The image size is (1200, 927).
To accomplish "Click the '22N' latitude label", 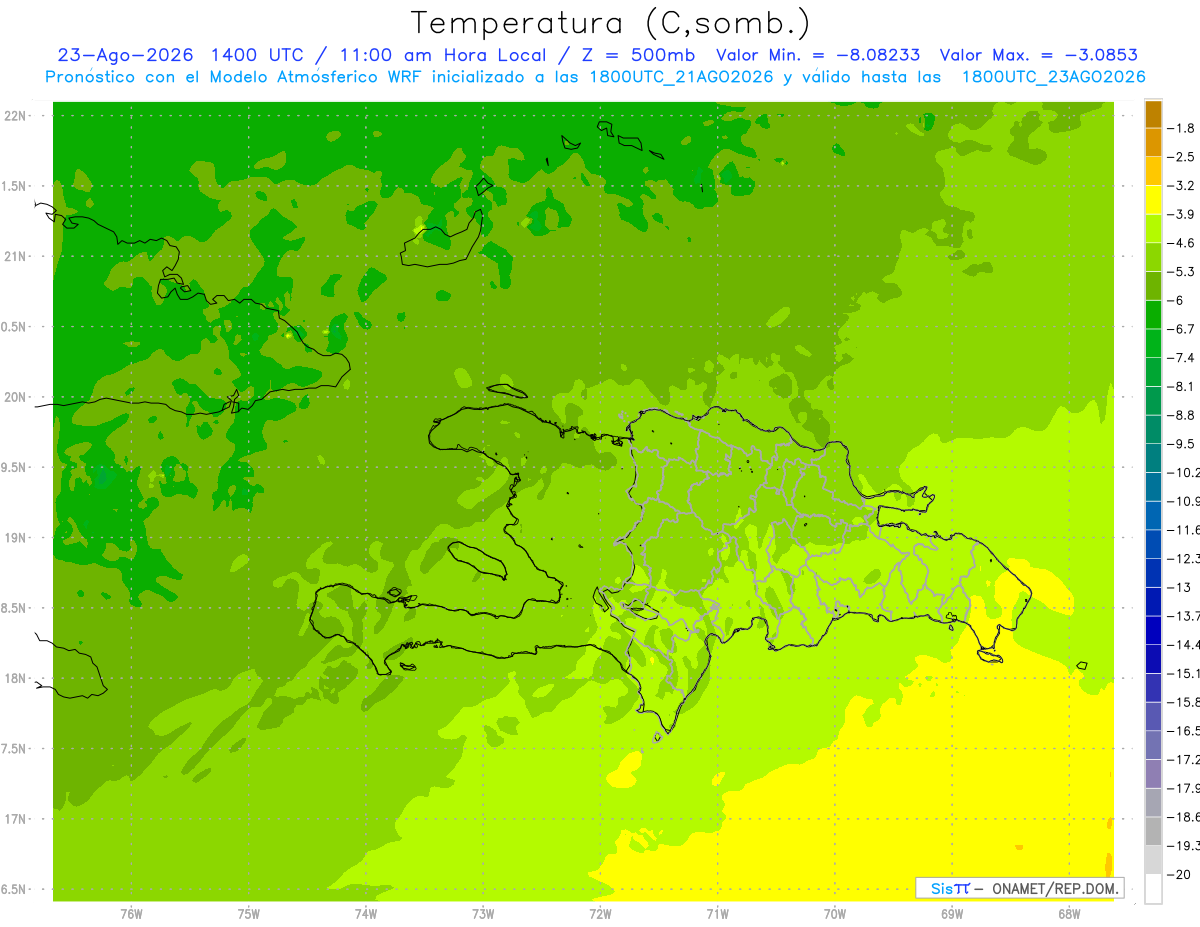I will [x=16, y=116].
